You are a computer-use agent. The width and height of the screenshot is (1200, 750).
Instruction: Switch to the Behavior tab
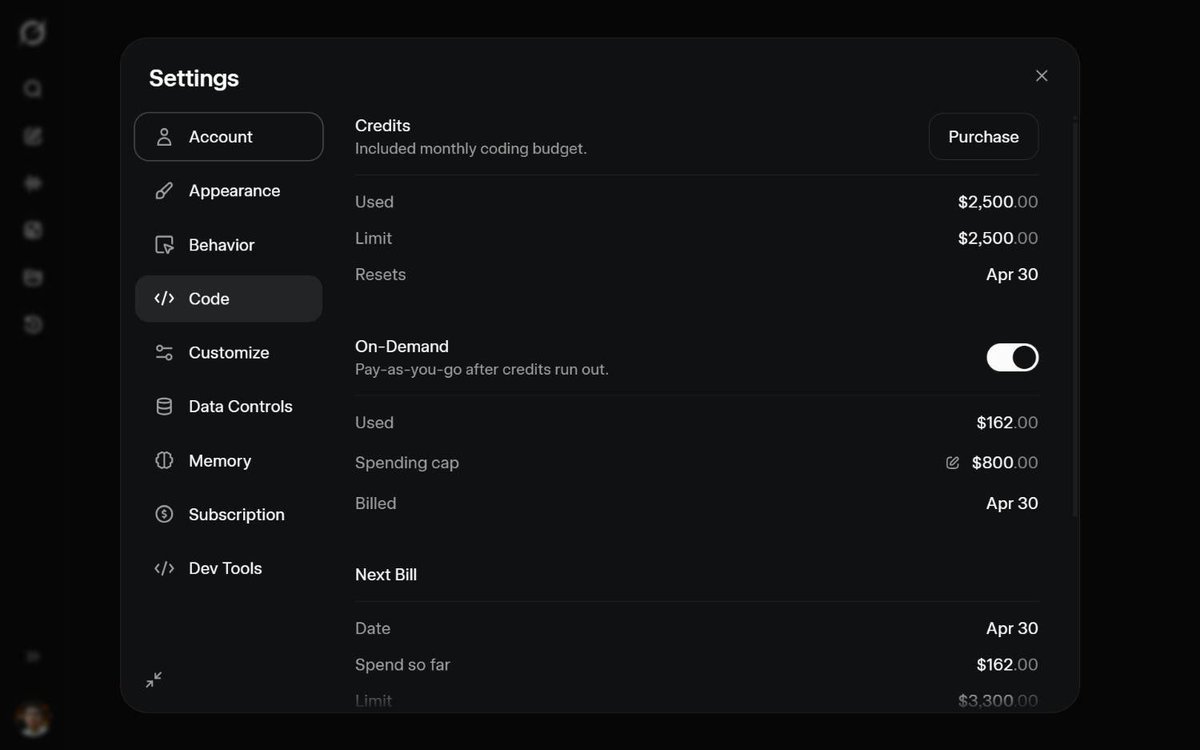tap(229, 245)
